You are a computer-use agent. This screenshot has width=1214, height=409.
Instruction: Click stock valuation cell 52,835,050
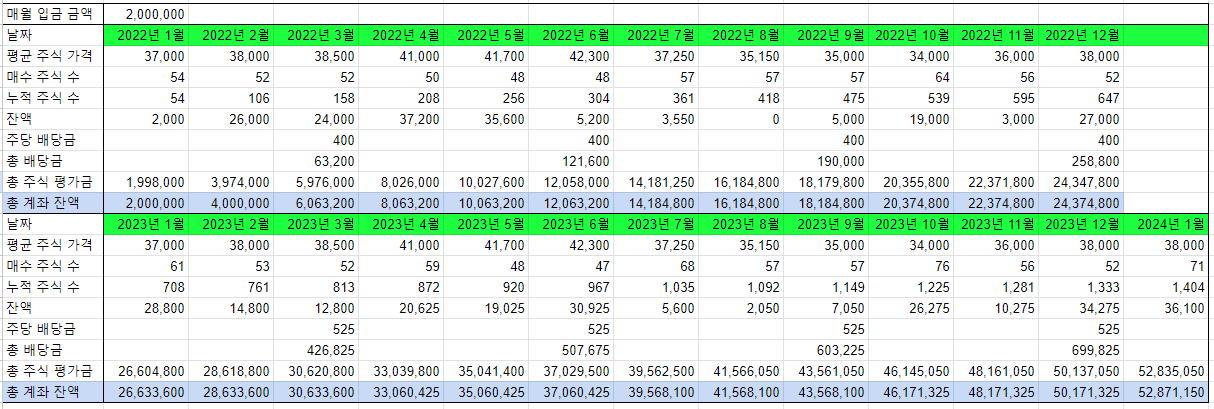(1166, 370)
